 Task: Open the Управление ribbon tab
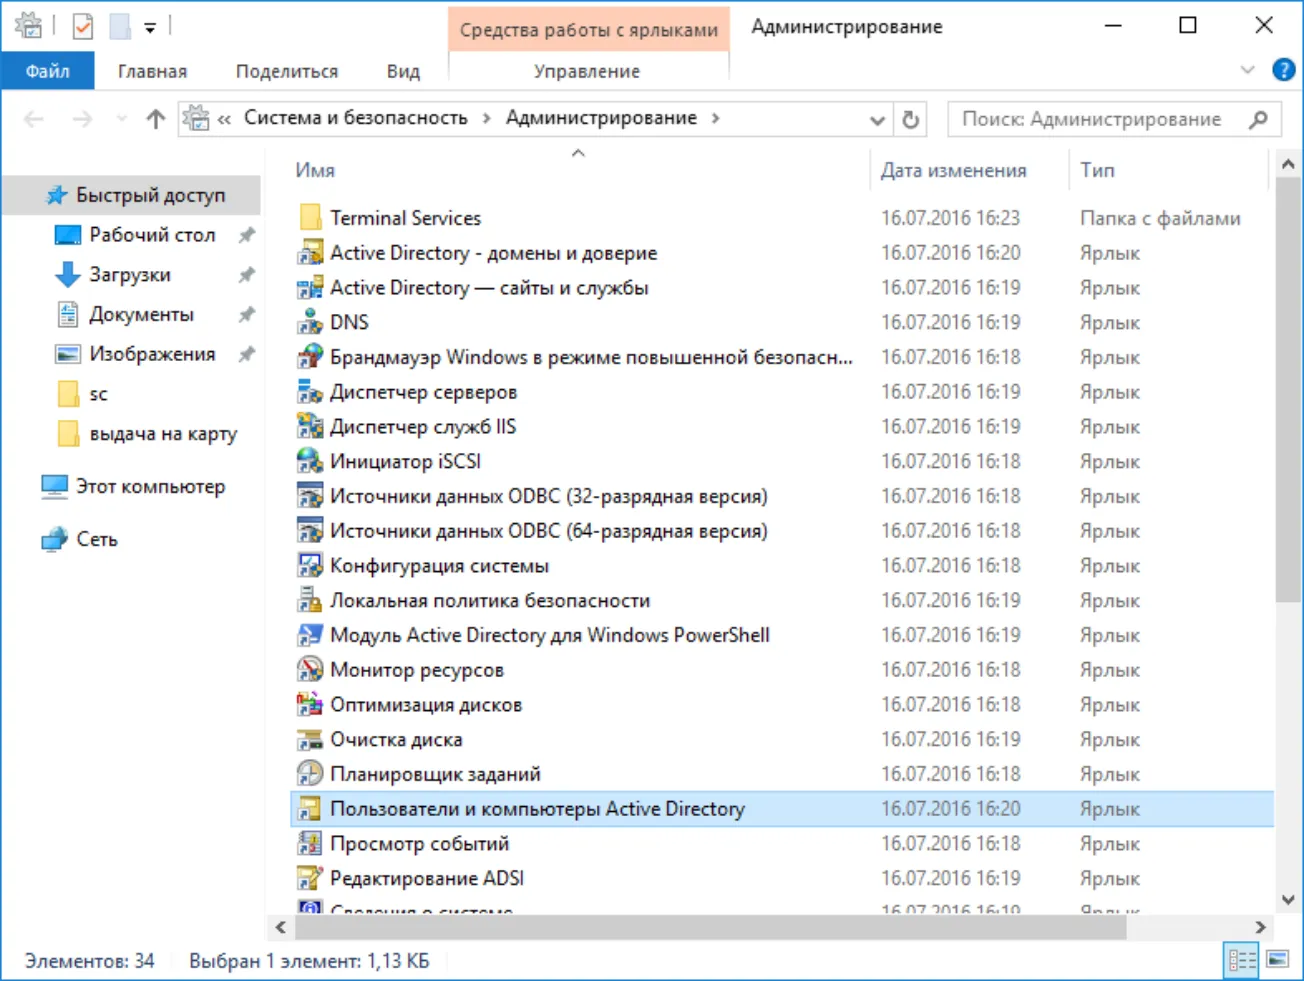pyautogui.click(x=587, y=71)
